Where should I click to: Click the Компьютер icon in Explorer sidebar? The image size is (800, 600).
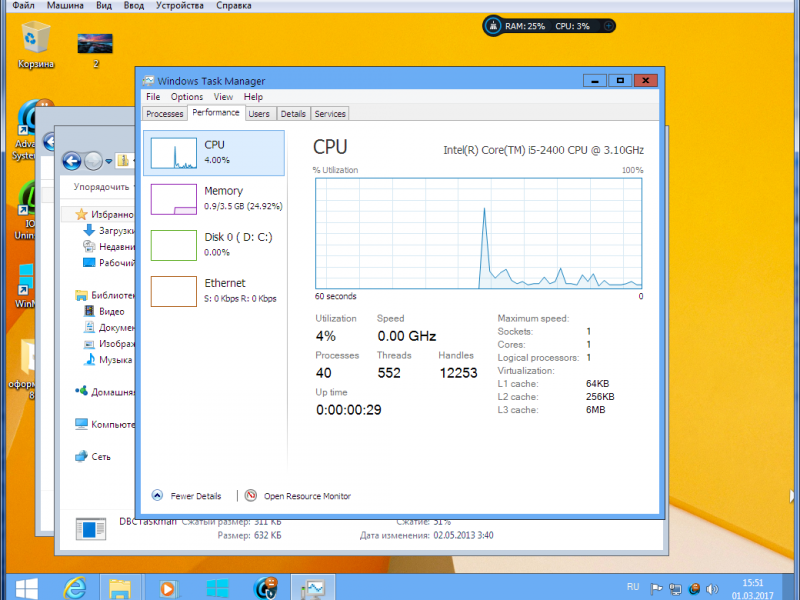pyautogui.click(x=81, y=424)
